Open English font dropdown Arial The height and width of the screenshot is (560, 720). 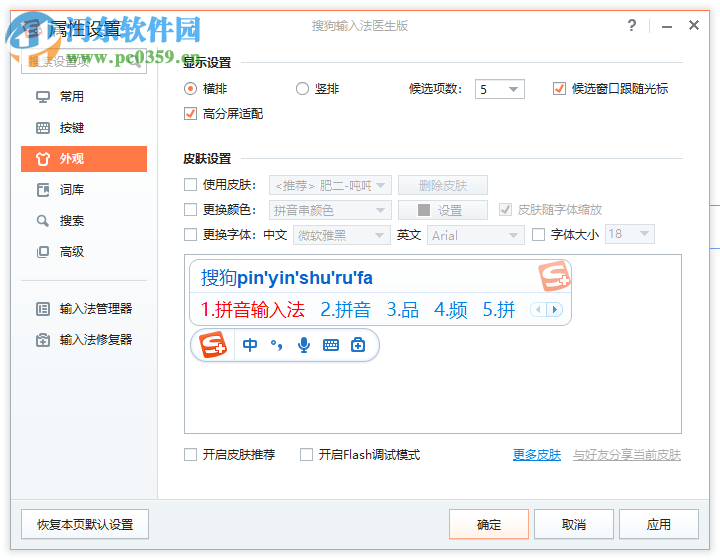point(475,235)
